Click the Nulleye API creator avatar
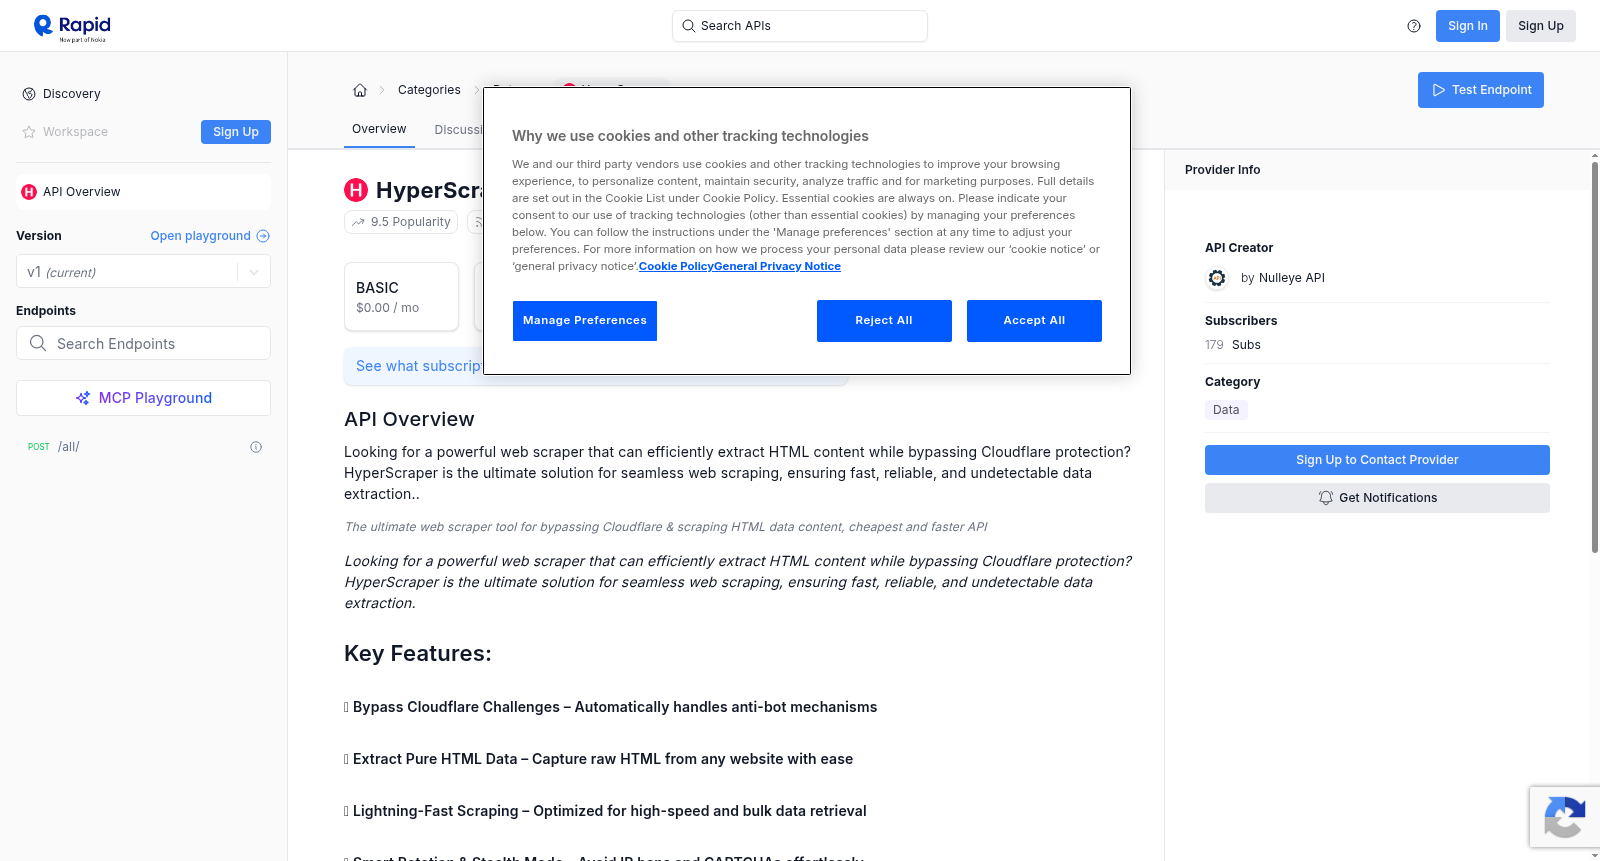Image resolution: width=1600 pixels, height=861 pixels. tap(1217, 278)
